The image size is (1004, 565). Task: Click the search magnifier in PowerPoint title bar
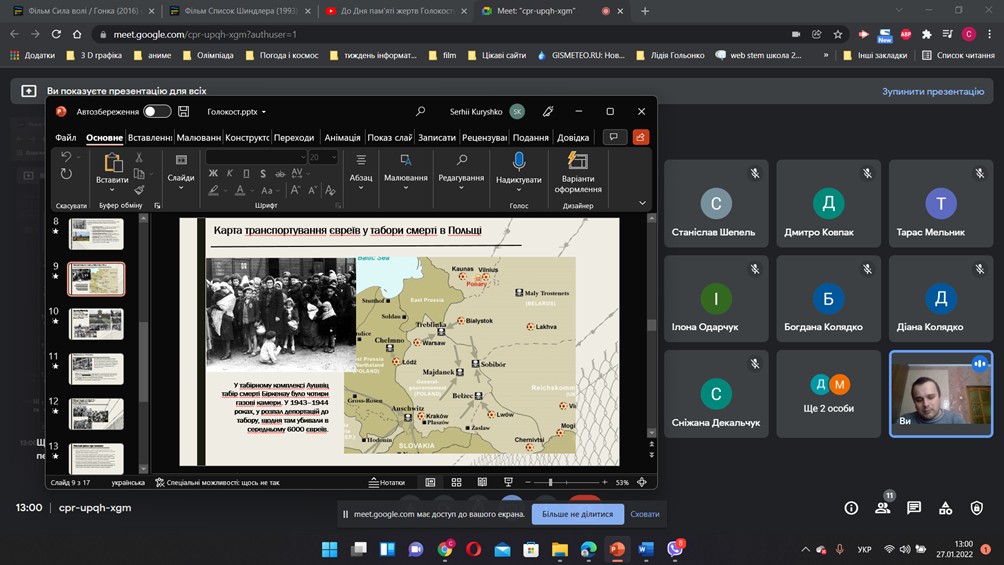420,111
